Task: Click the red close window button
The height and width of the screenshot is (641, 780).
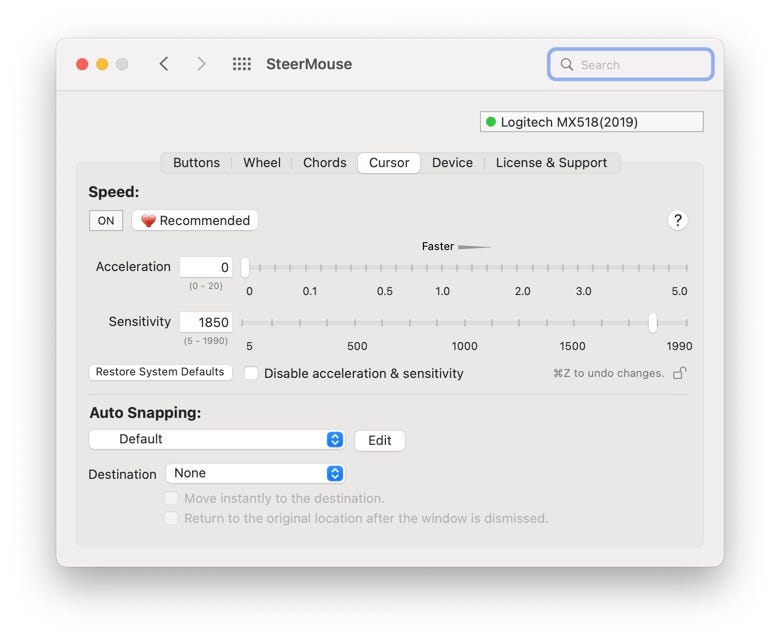Action: coord(82,64)
